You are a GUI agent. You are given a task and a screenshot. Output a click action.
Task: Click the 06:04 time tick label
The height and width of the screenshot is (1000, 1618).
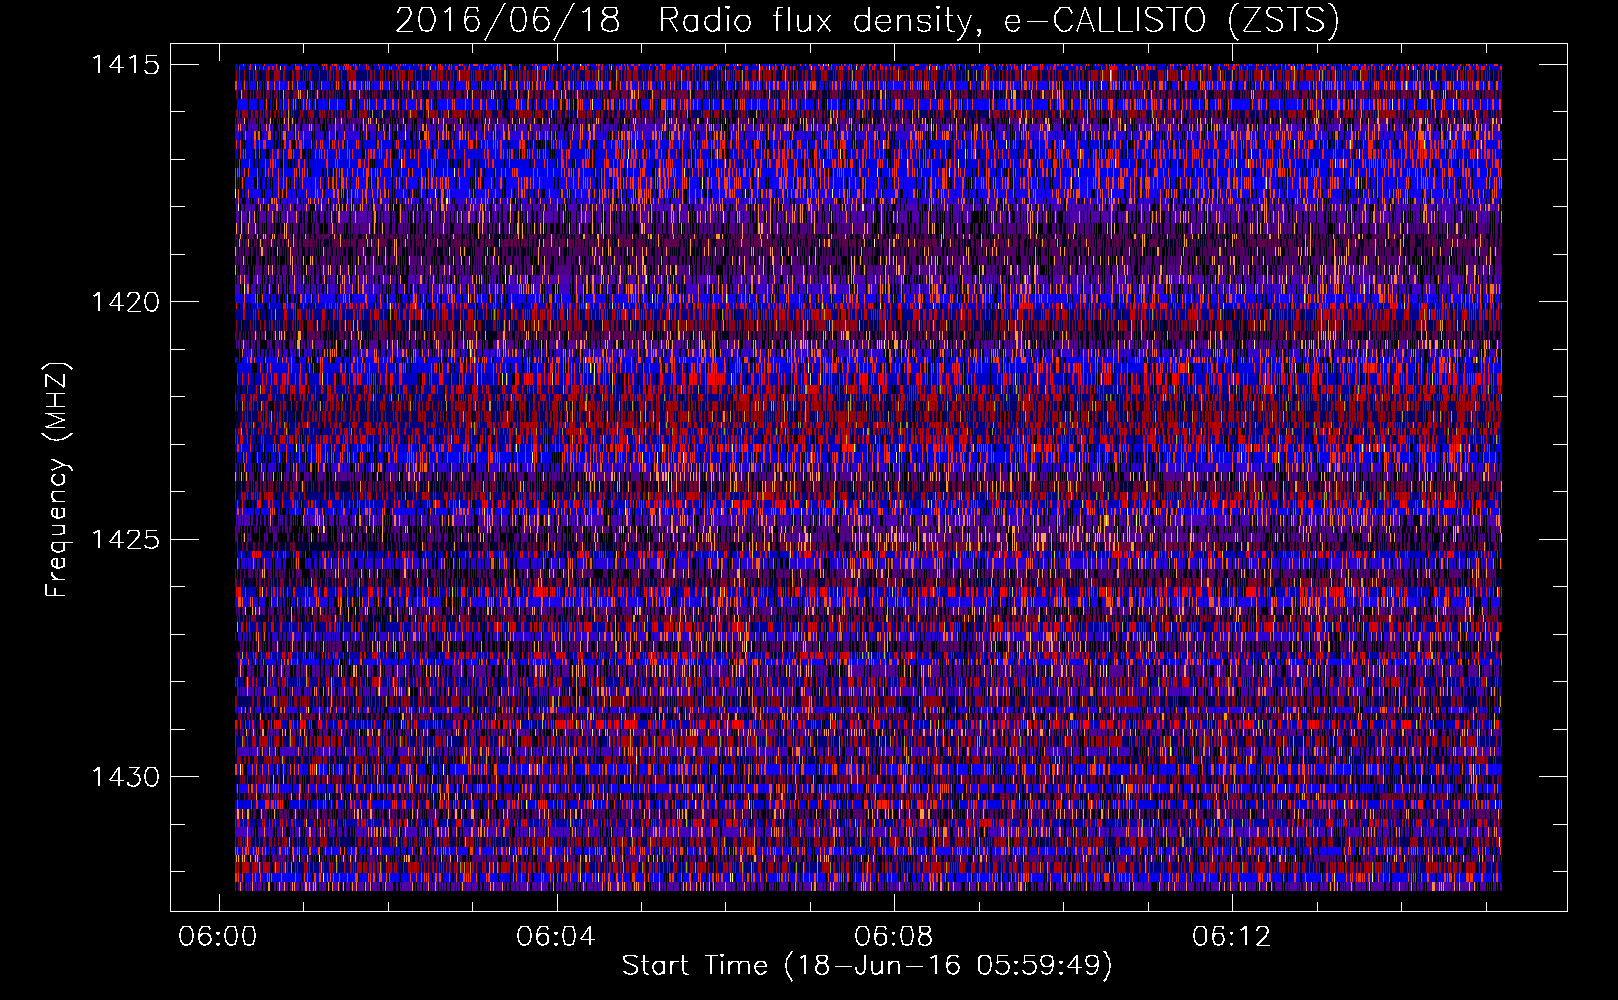[x=555, y=936]
